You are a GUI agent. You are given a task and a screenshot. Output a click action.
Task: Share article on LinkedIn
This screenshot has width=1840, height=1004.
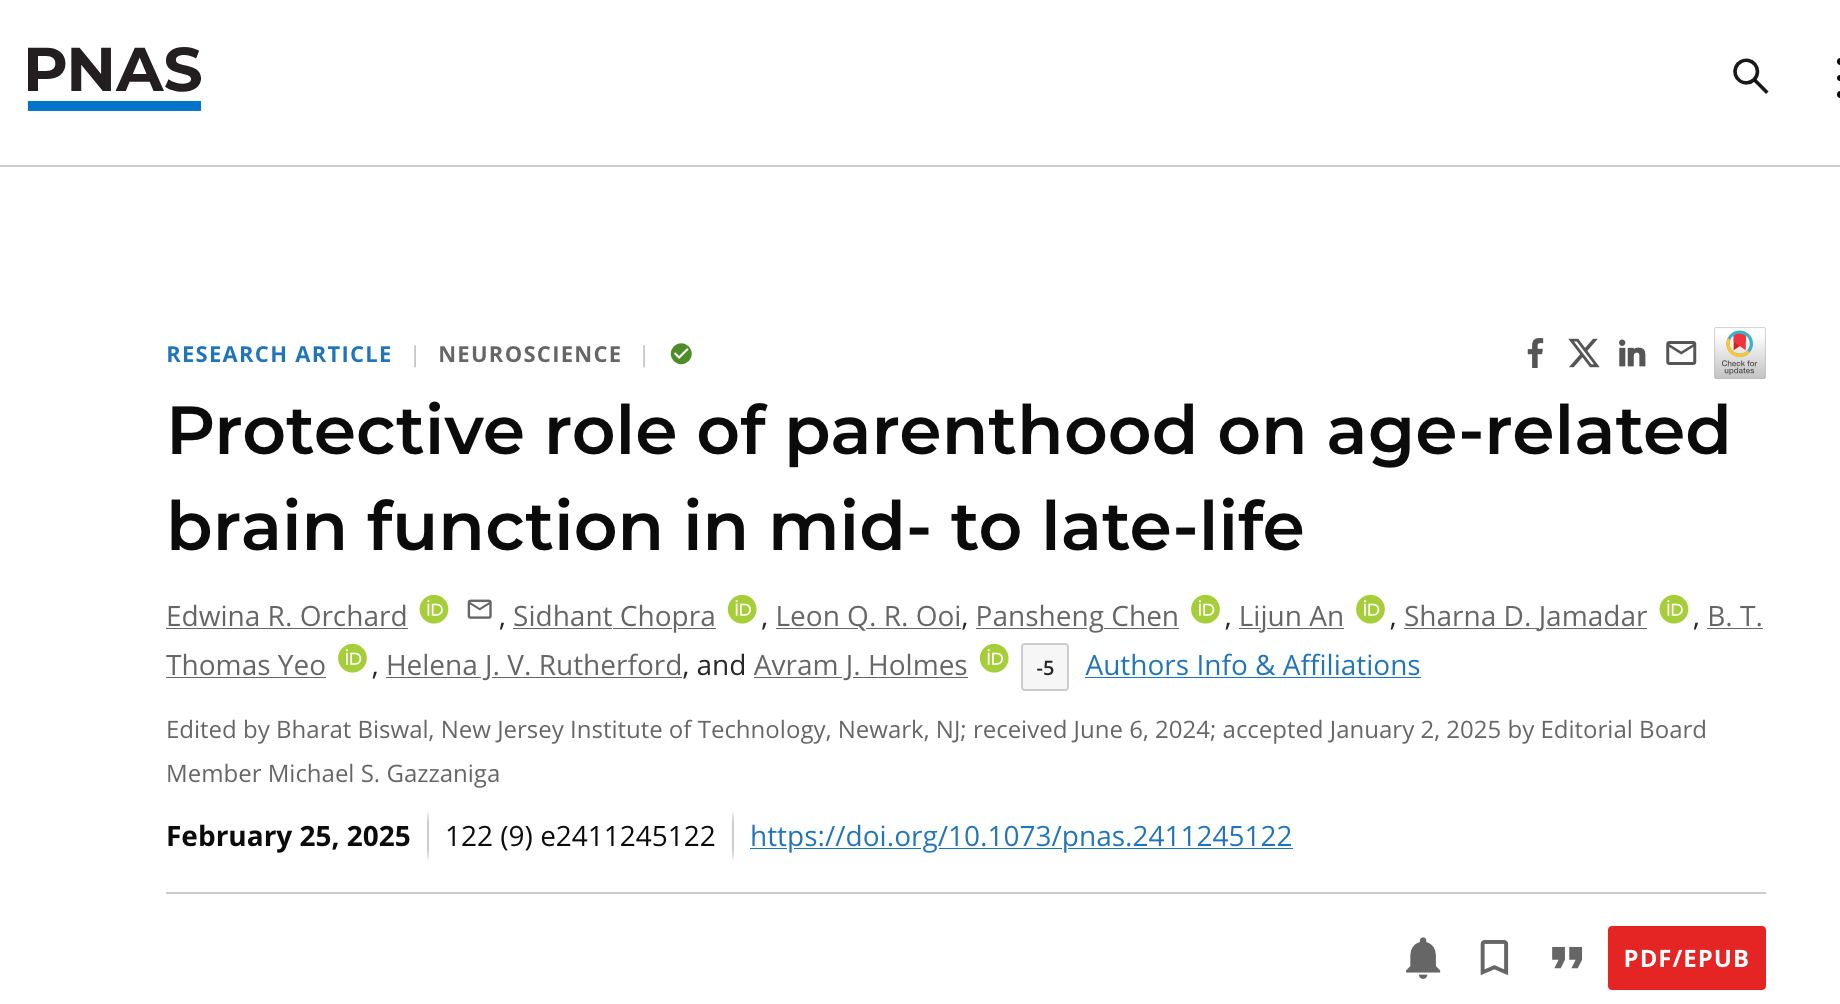pos(1632,353)
